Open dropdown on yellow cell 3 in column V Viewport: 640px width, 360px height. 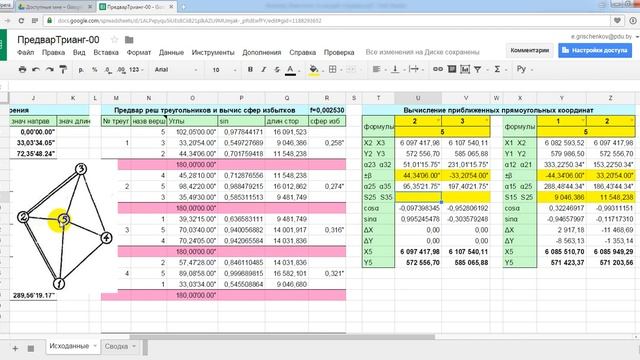click(x=486, y=121)
